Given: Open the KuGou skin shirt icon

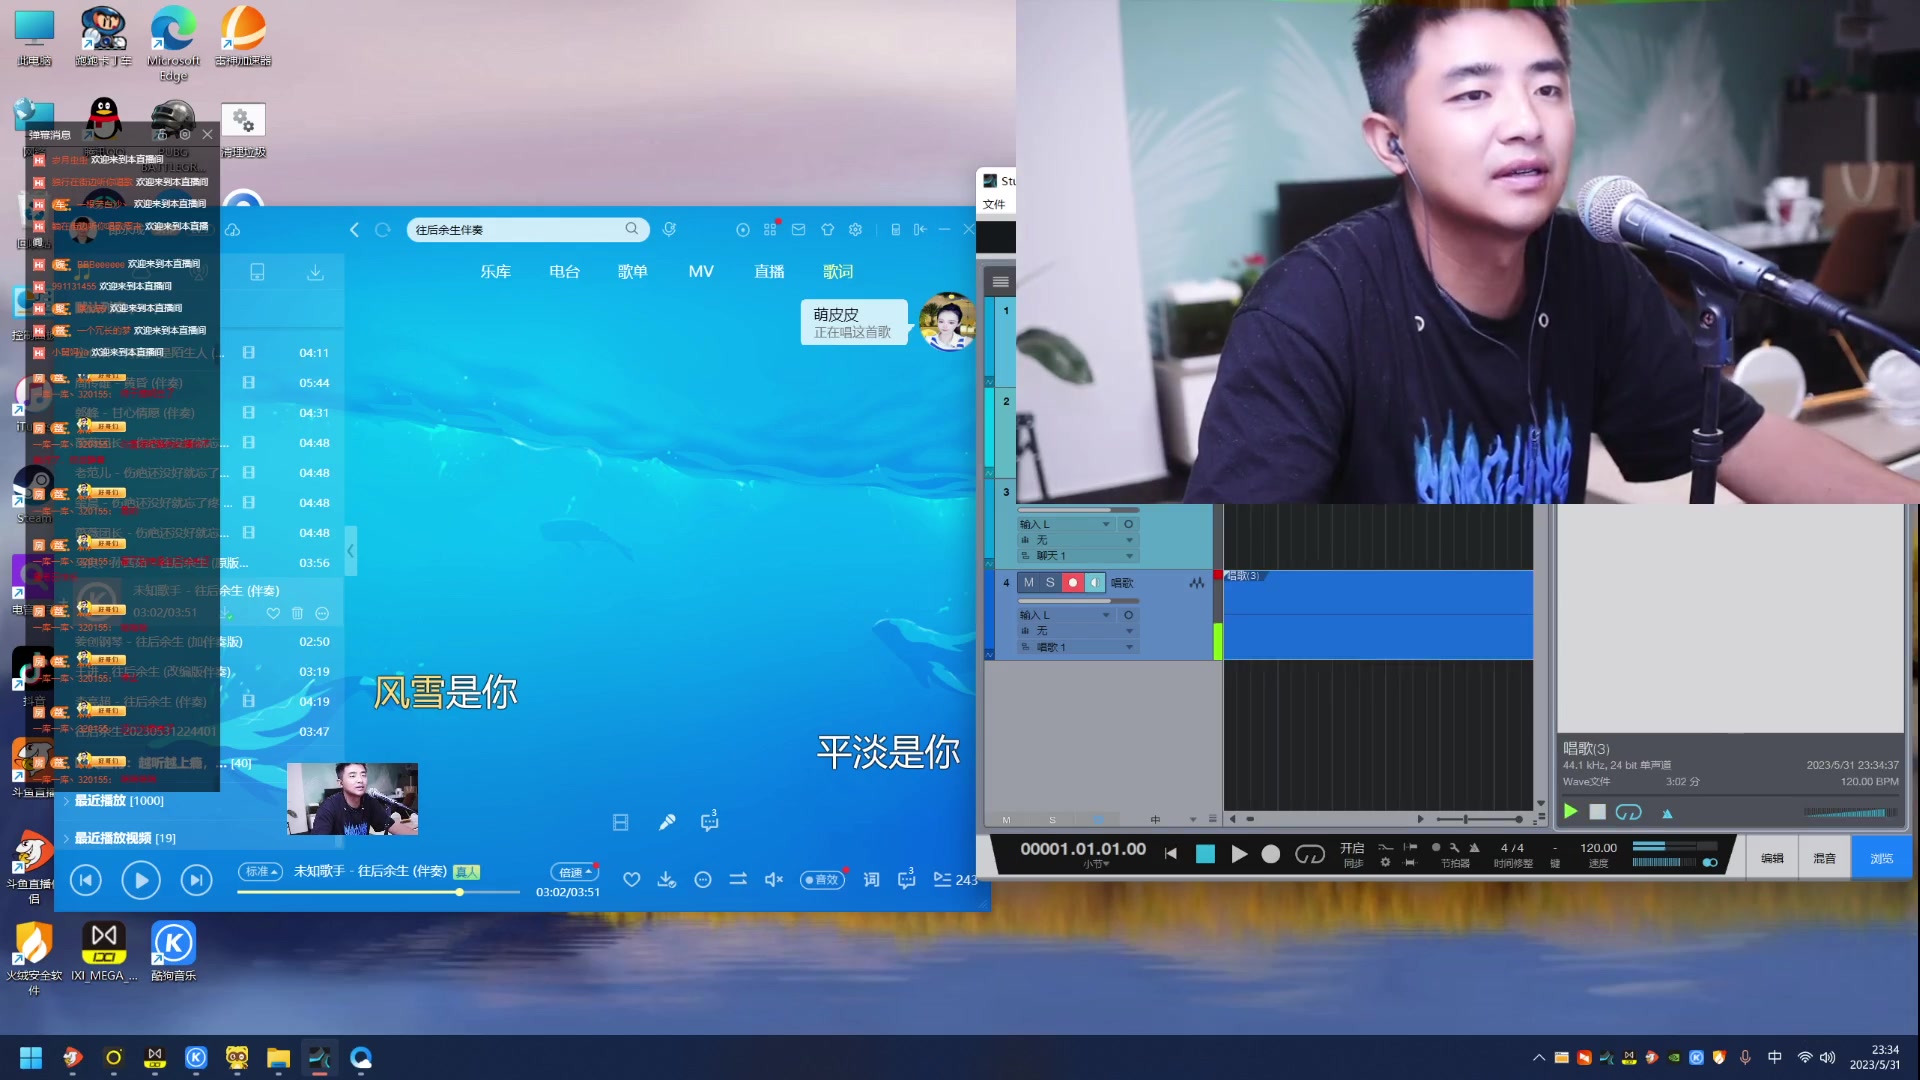Looking at the screenshot, I should pyautogui.click(x=827, y=230).
